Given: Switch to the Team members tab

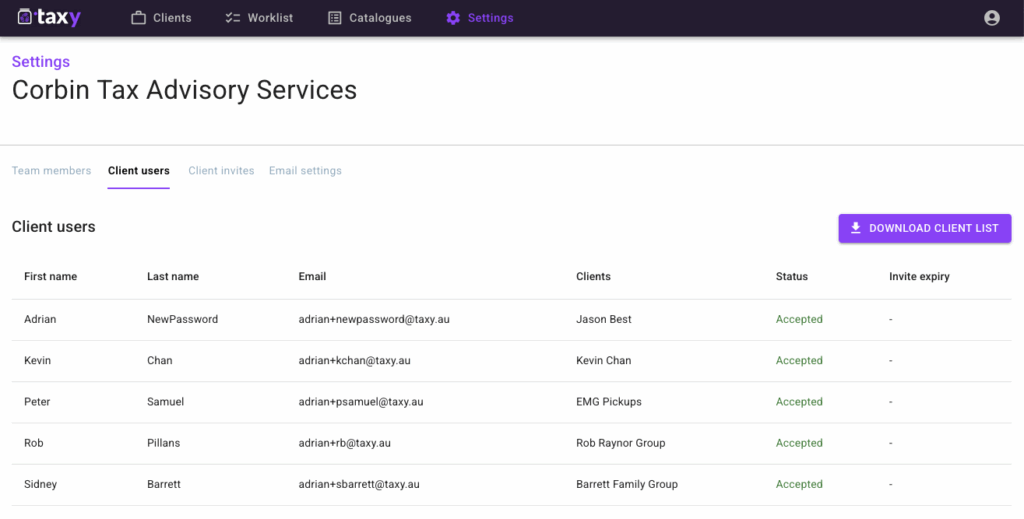Looking at the screenshot, I should 51,171.
